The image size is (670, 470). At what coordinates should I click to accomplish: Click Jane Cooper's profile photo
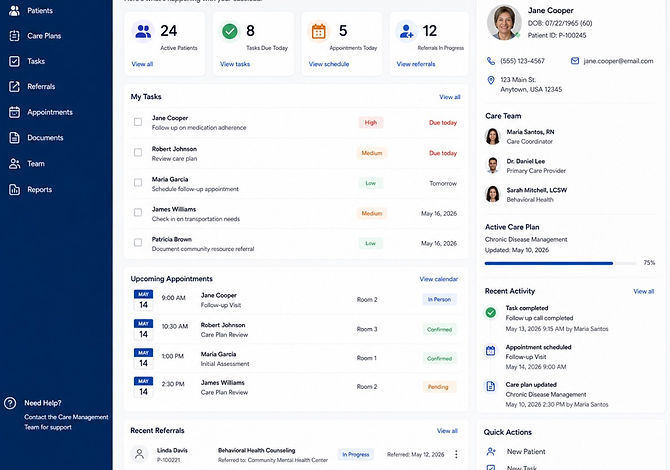504,23
